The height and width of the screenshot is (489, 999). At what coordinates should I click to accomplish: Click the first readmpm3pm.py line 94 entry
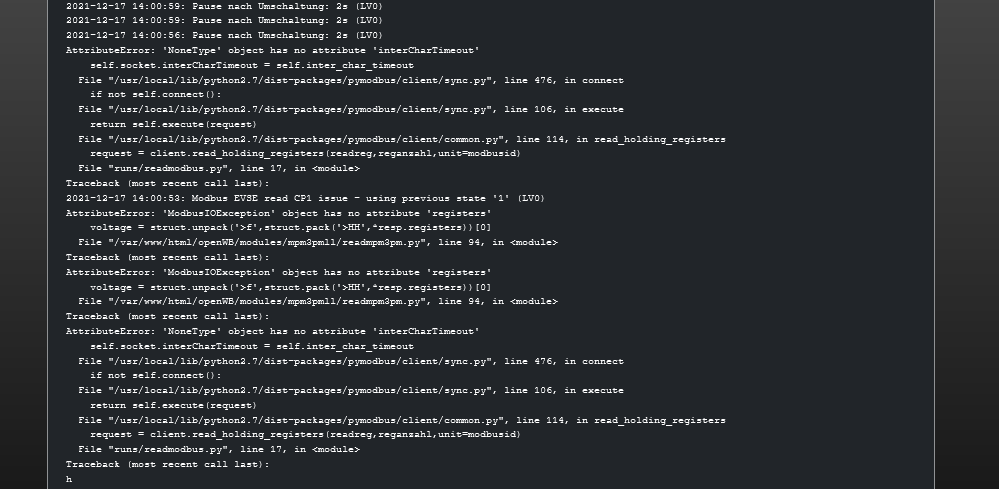click(x=317, y=242)
